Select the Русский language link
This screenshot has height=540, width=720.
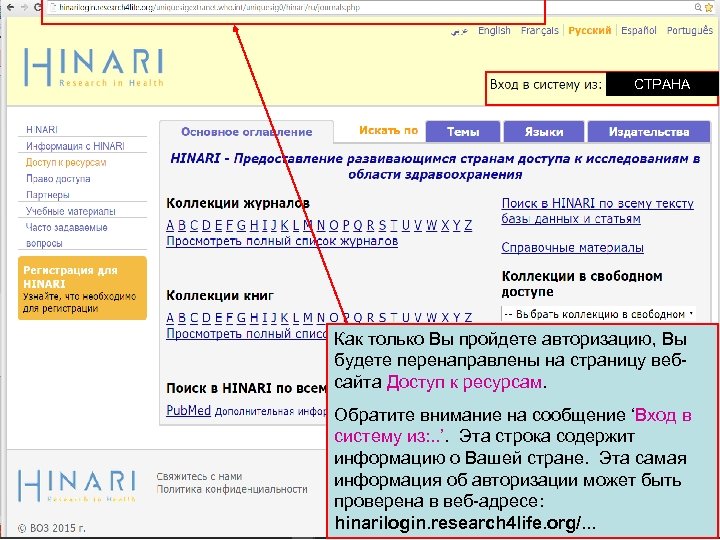(590, 30)
